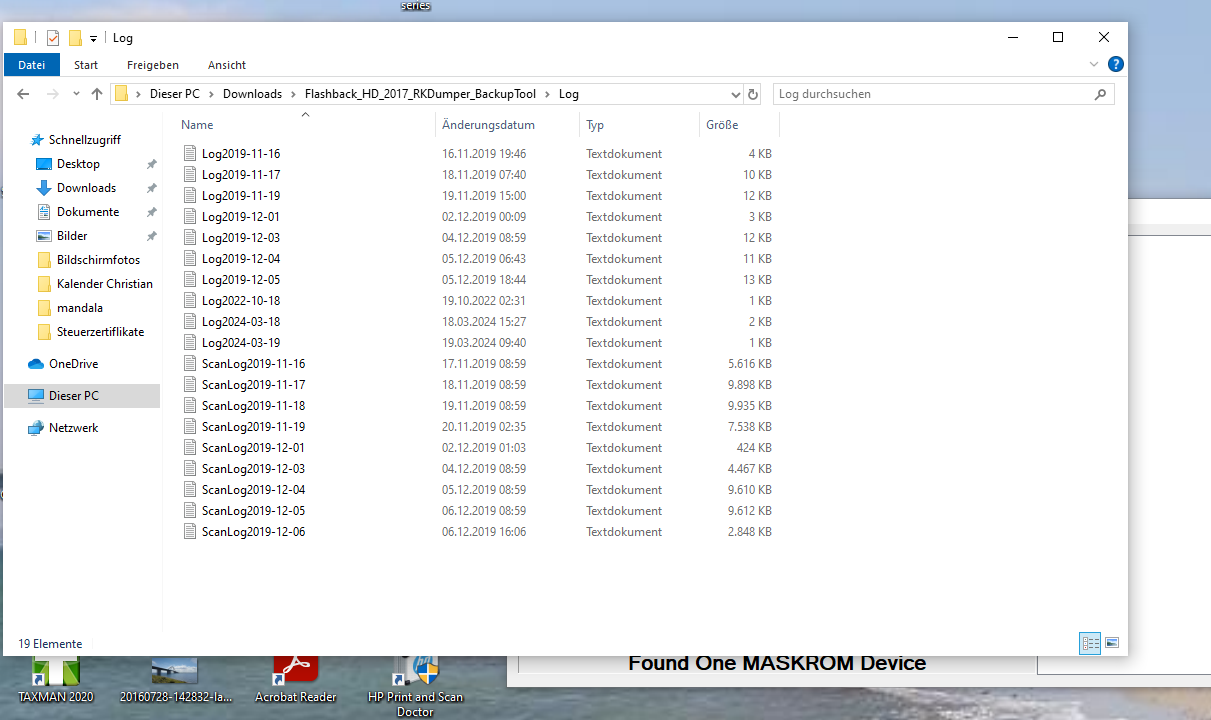Click the icon of ScanLog2019-12-03

point(190,469)
